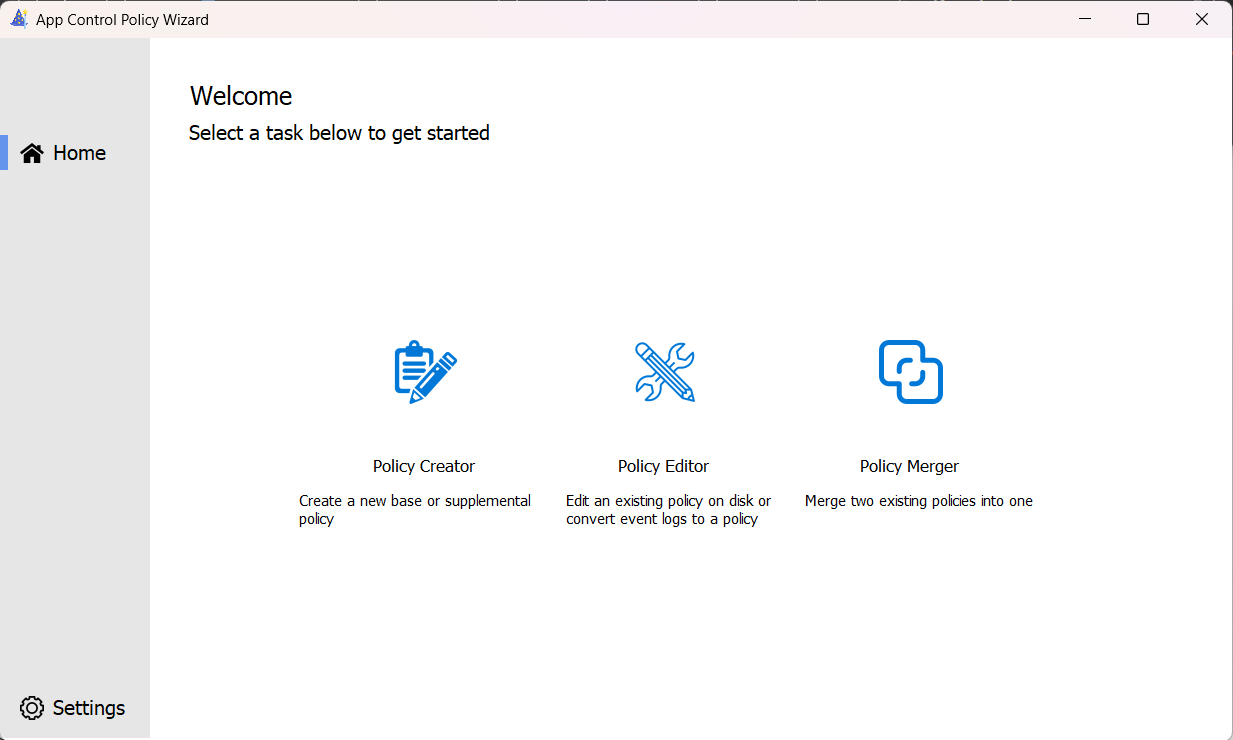Click the Policy Creator label
Screen dimensions: 1233x740
point(424,466)
